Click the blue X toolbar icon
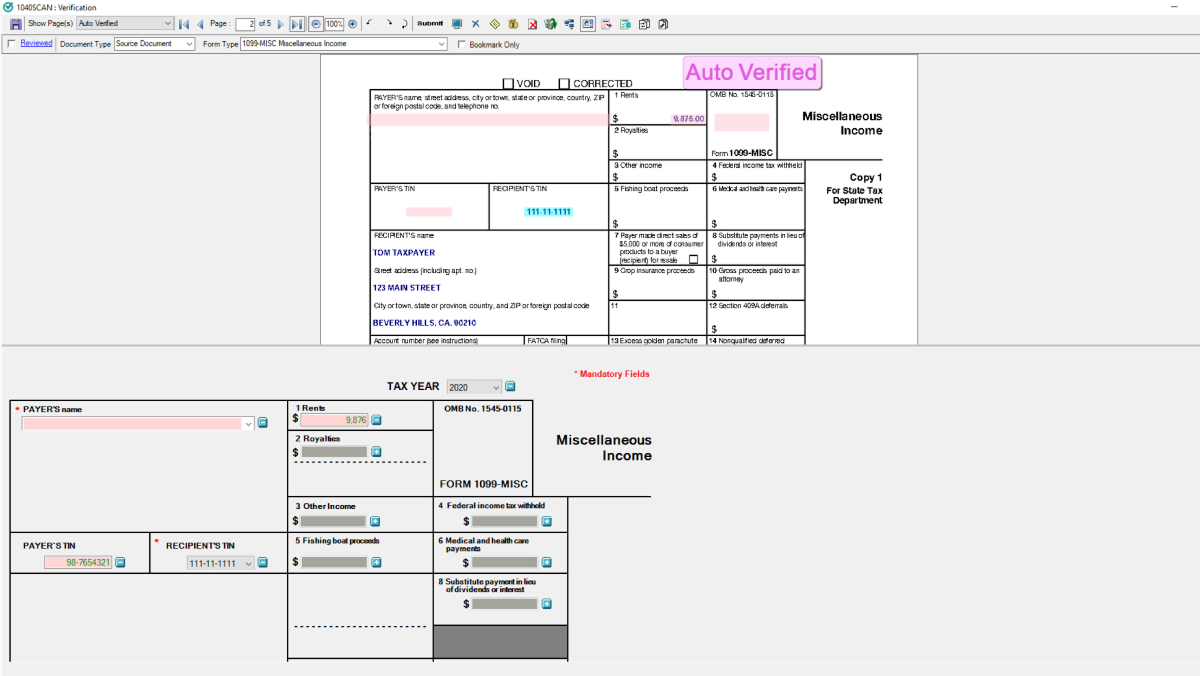This screenshot has width=1200, height=676. tap(475, 23)
